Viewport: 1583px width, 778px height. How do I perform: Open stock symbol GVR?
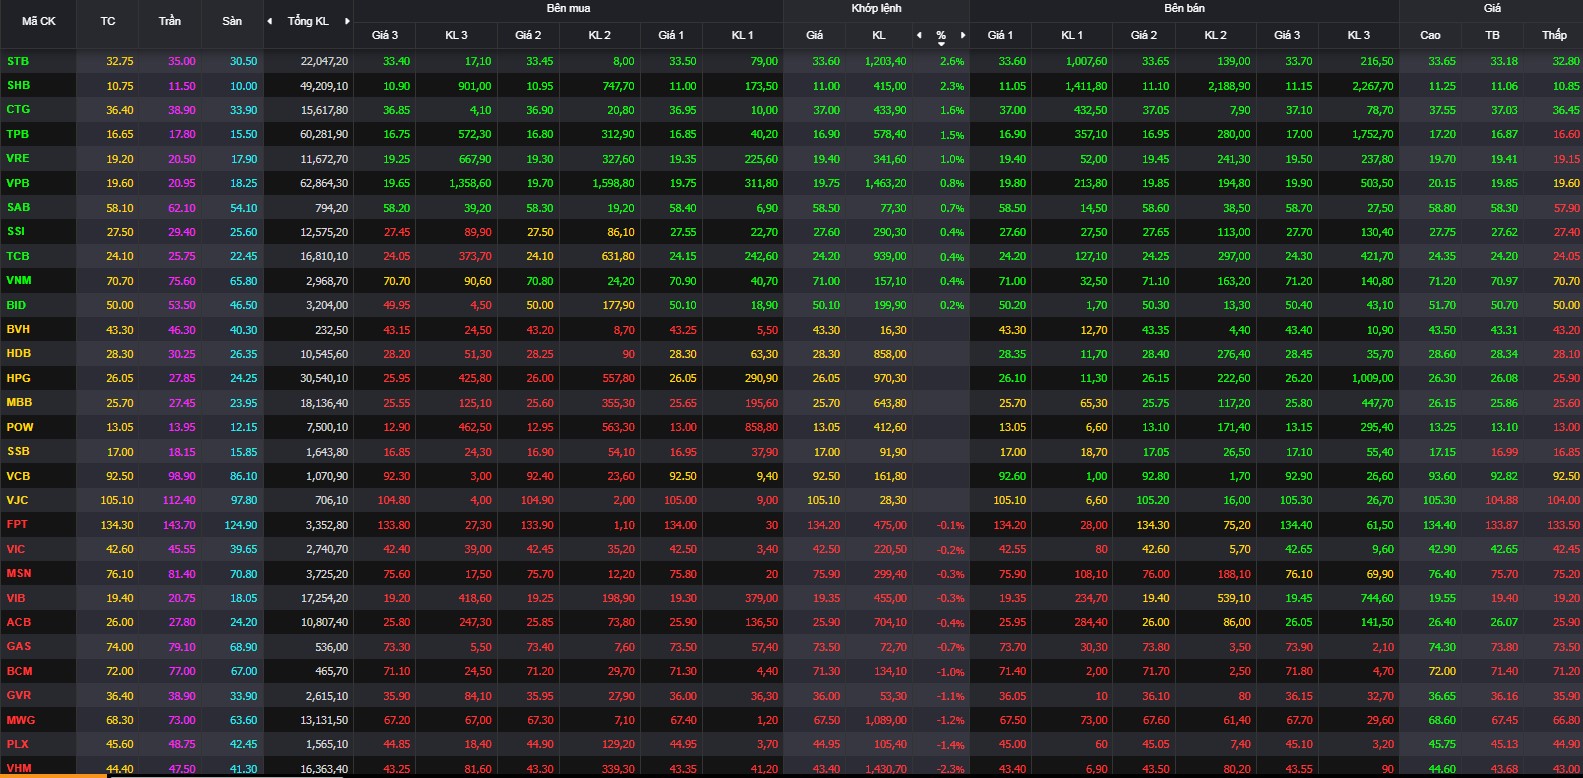coord(18,695)
